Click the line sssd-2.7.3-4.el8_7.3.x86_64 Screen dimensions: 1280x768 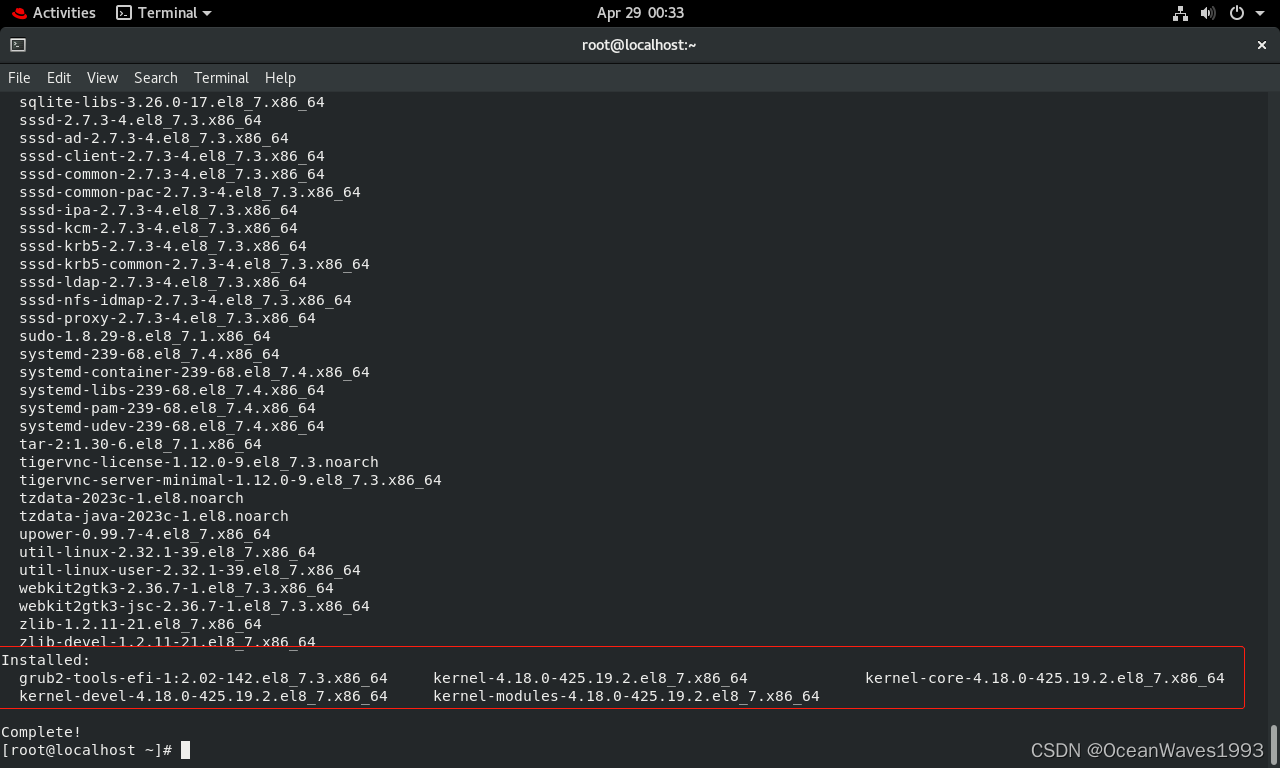140,120
